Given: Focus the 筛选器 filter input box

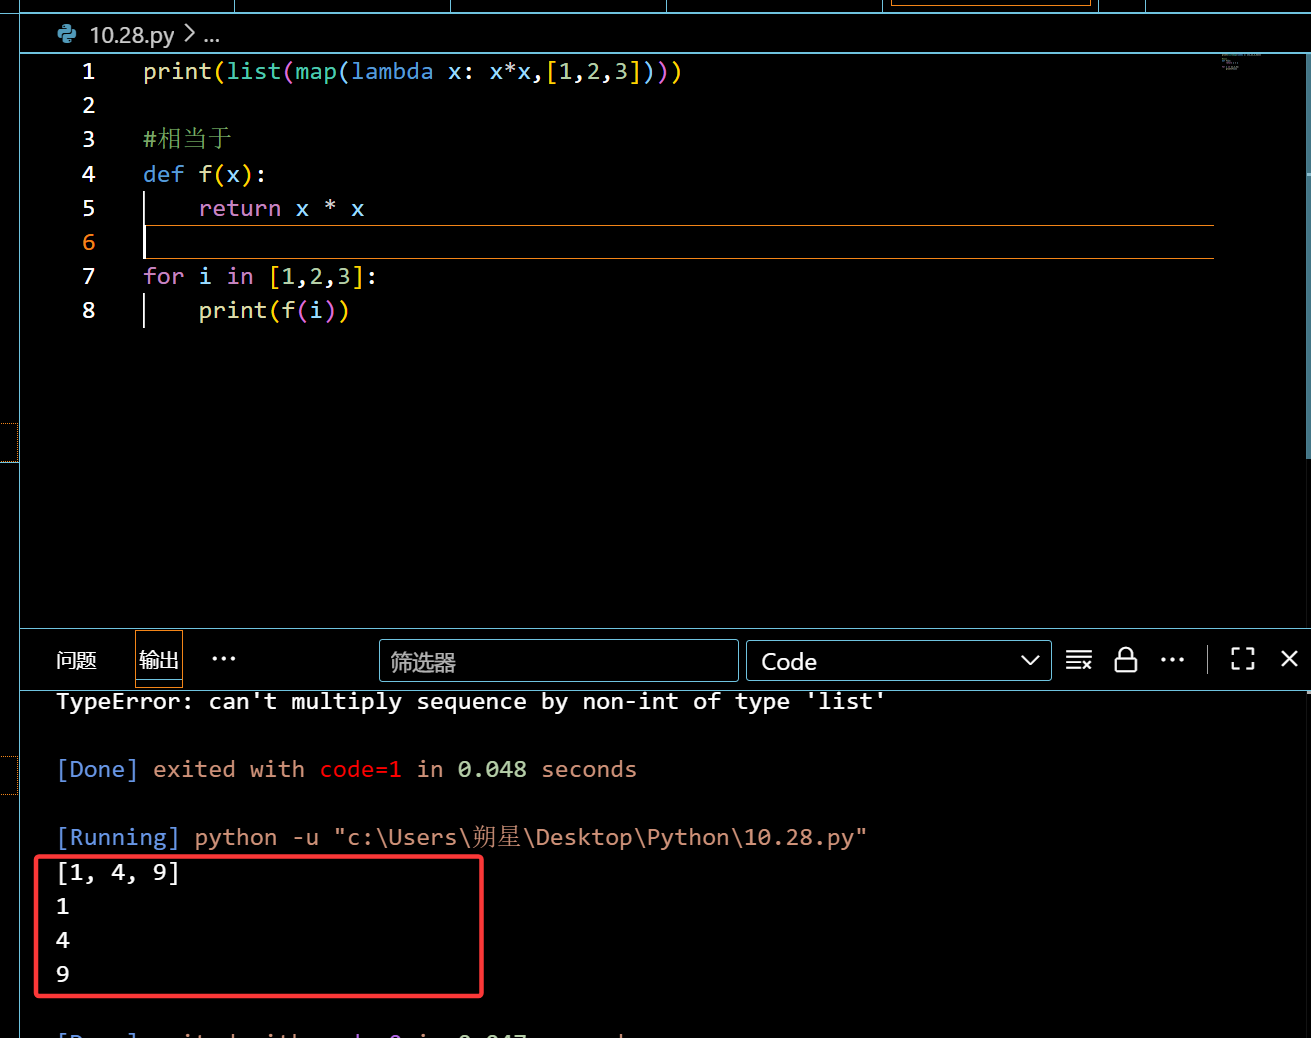Looking at the screenshot, I should tap(558, 661).
